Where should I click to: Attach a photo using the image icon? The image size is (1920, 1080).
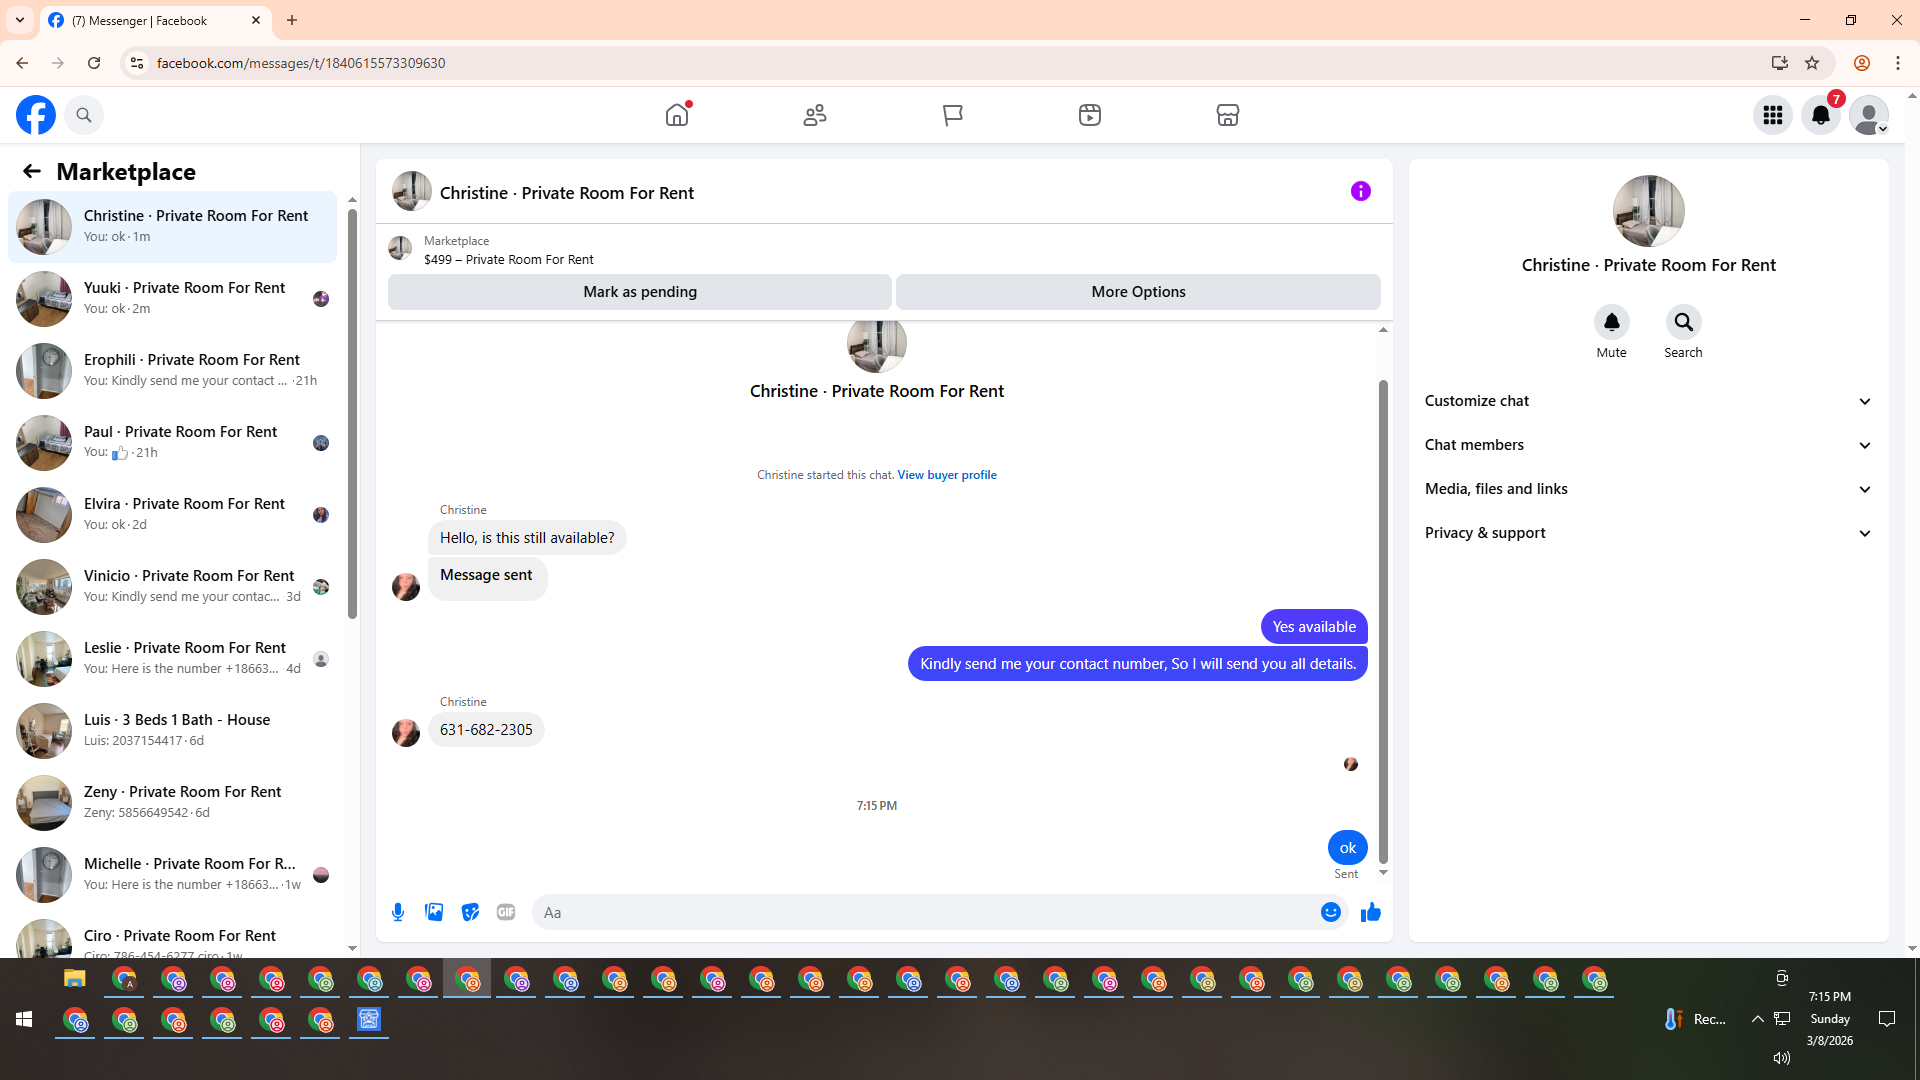(x=434, y=912)
